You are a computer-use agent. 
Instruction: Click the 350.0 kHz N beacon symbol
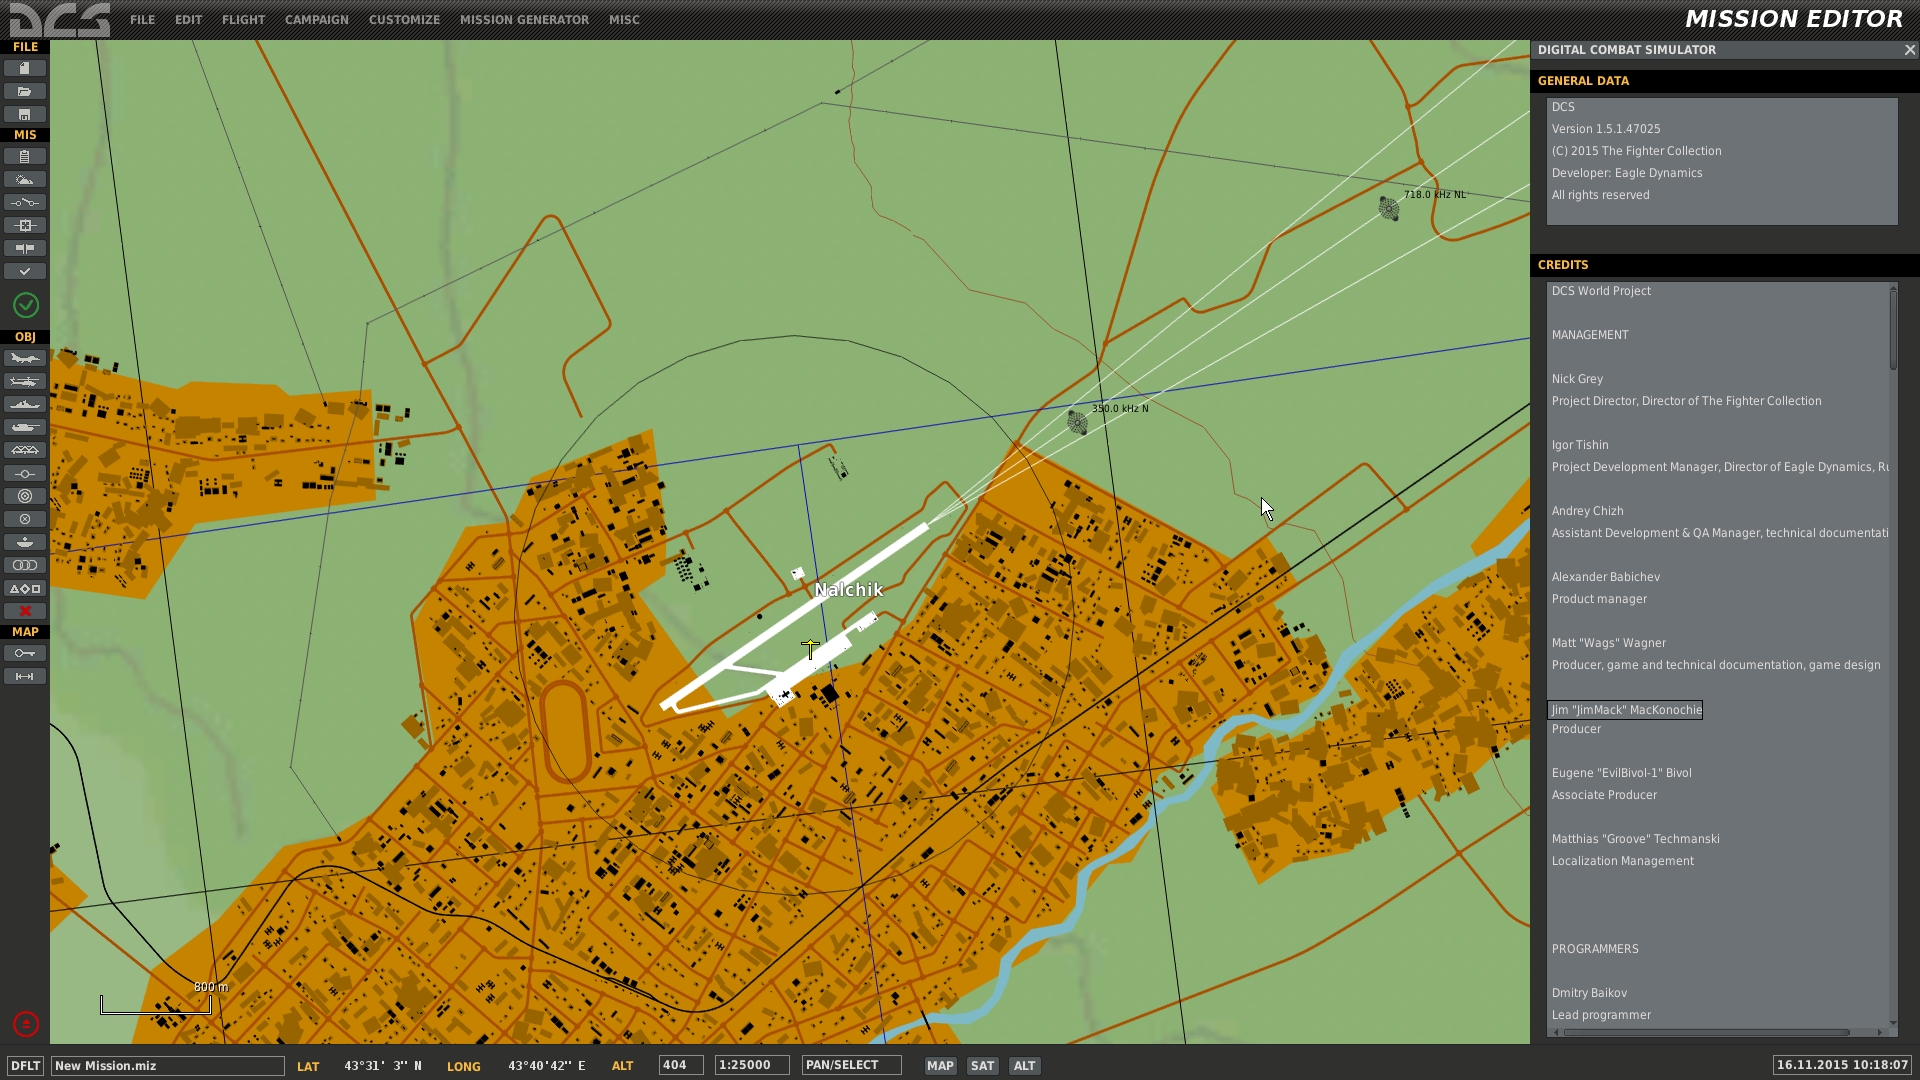1077,422
